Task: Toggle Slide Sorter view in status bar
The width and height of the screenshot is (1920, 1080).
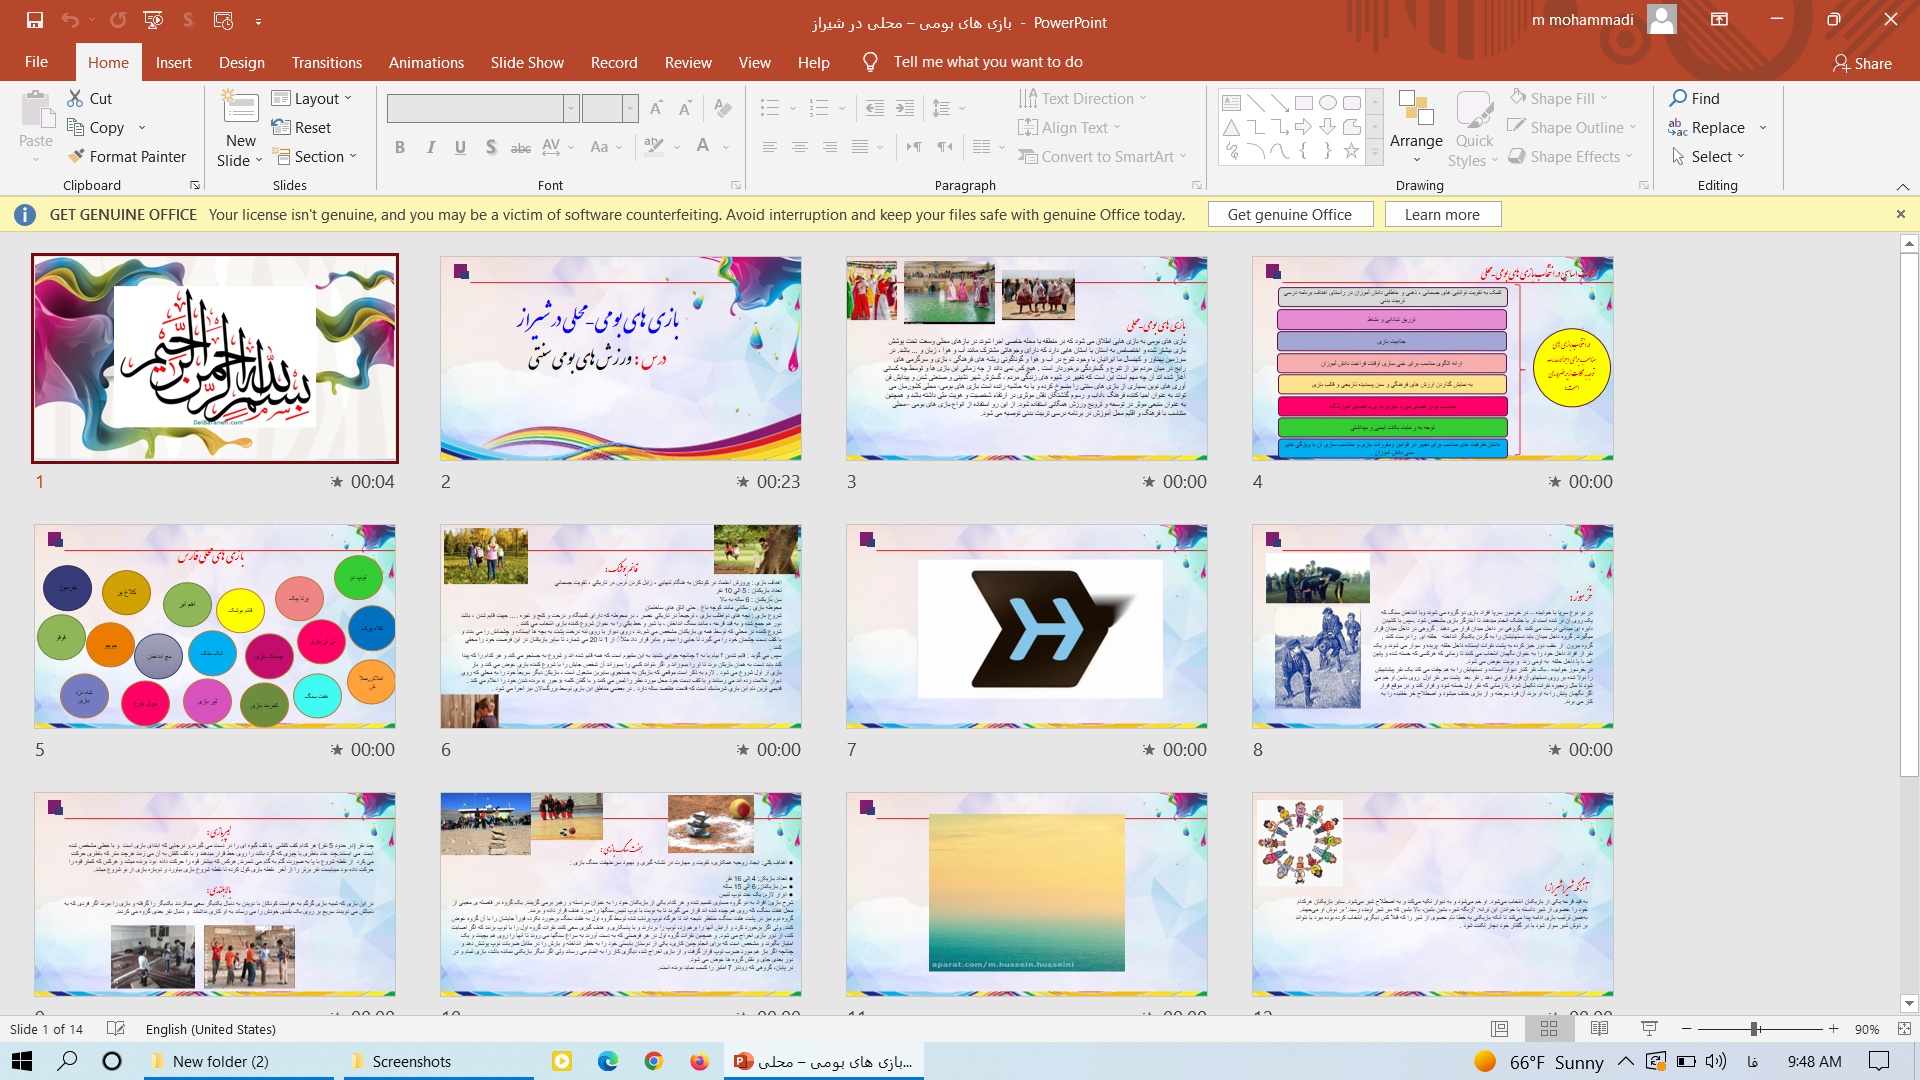Action: point(1549,1029)
